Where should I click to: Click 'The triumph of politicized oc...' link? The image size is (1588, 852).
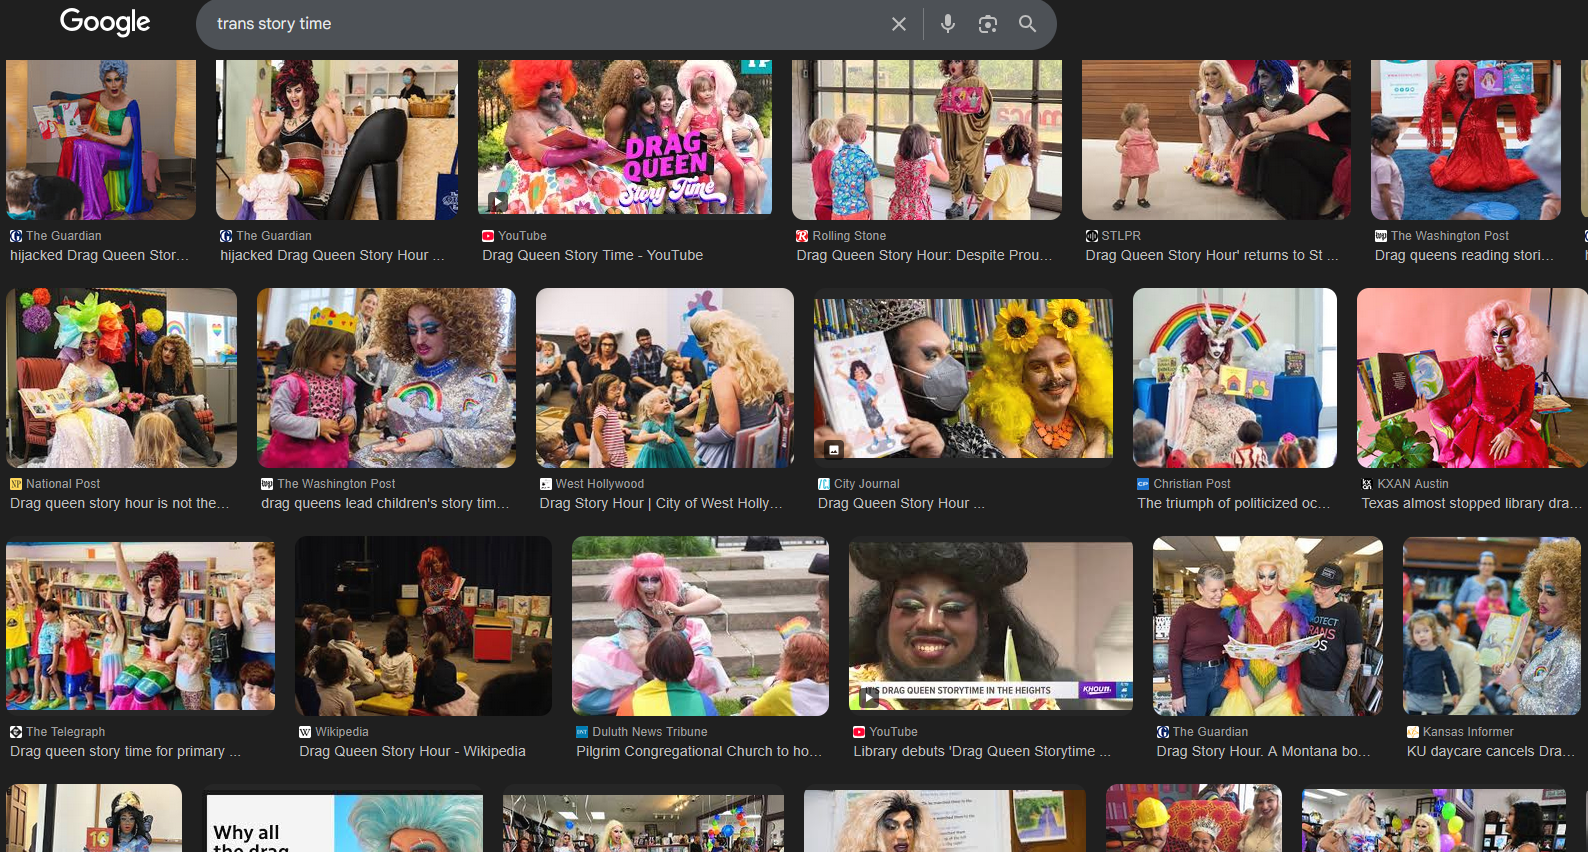1233,503
